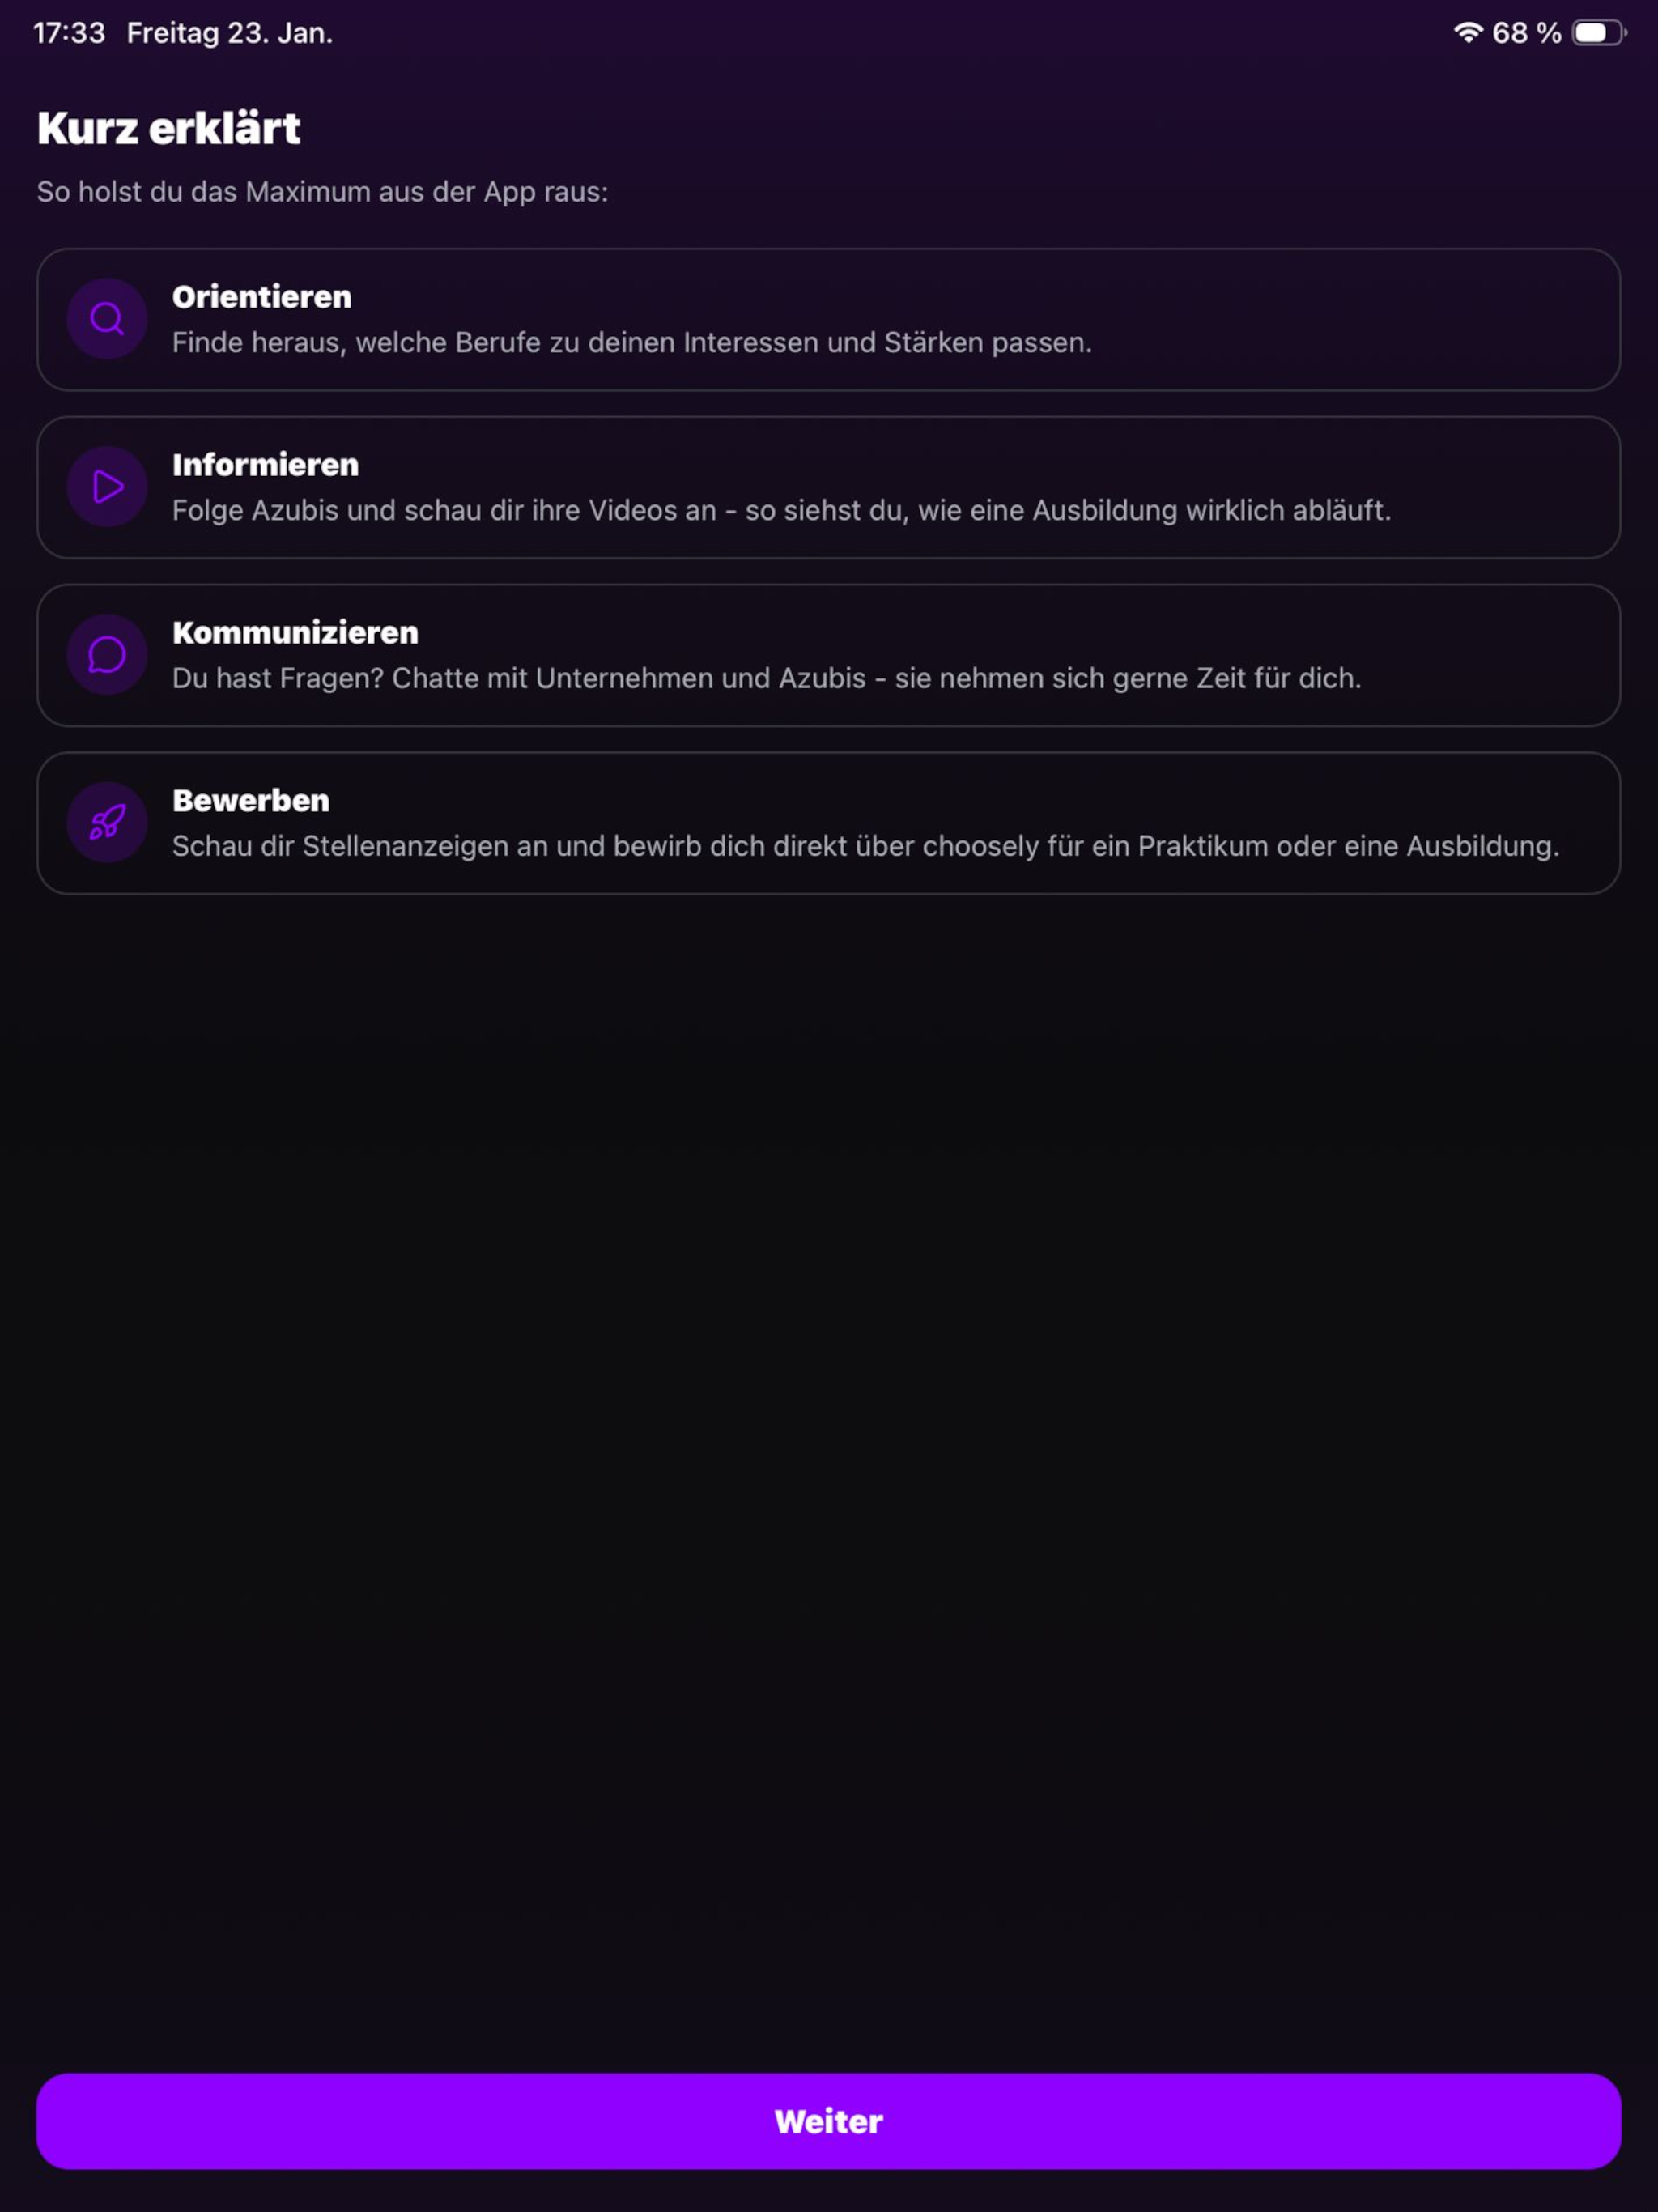Select the Informieren heading

click(265, 465)
